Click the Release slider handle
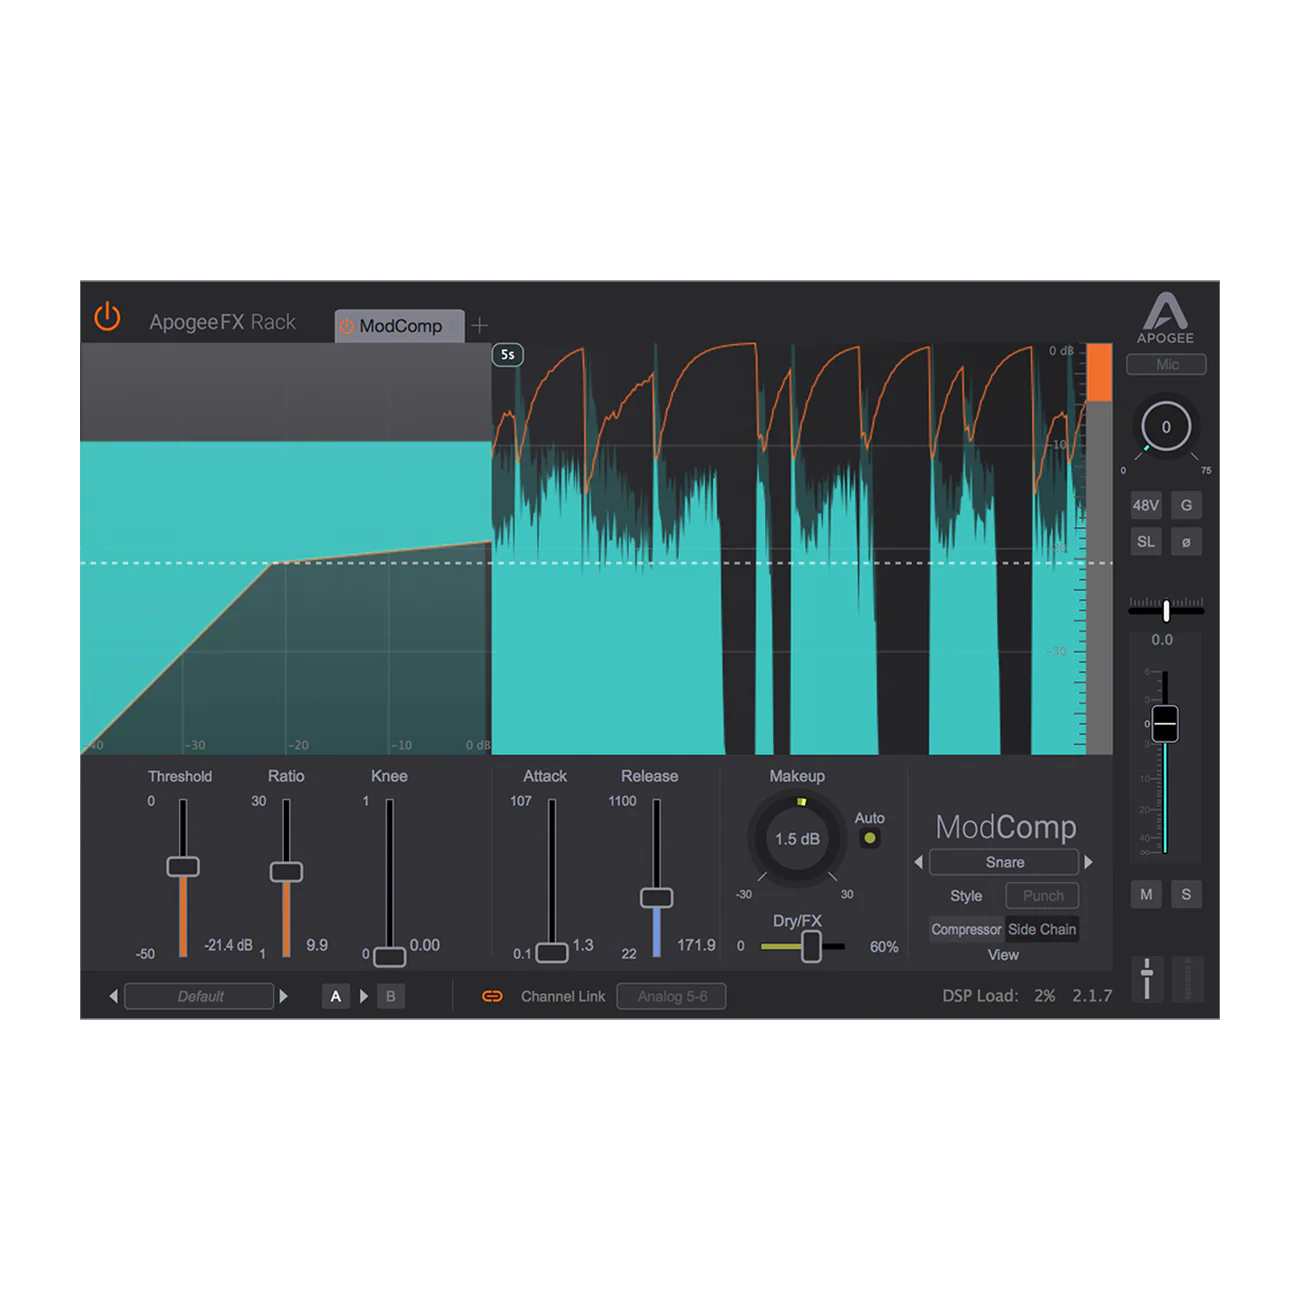 coord(656,897)
